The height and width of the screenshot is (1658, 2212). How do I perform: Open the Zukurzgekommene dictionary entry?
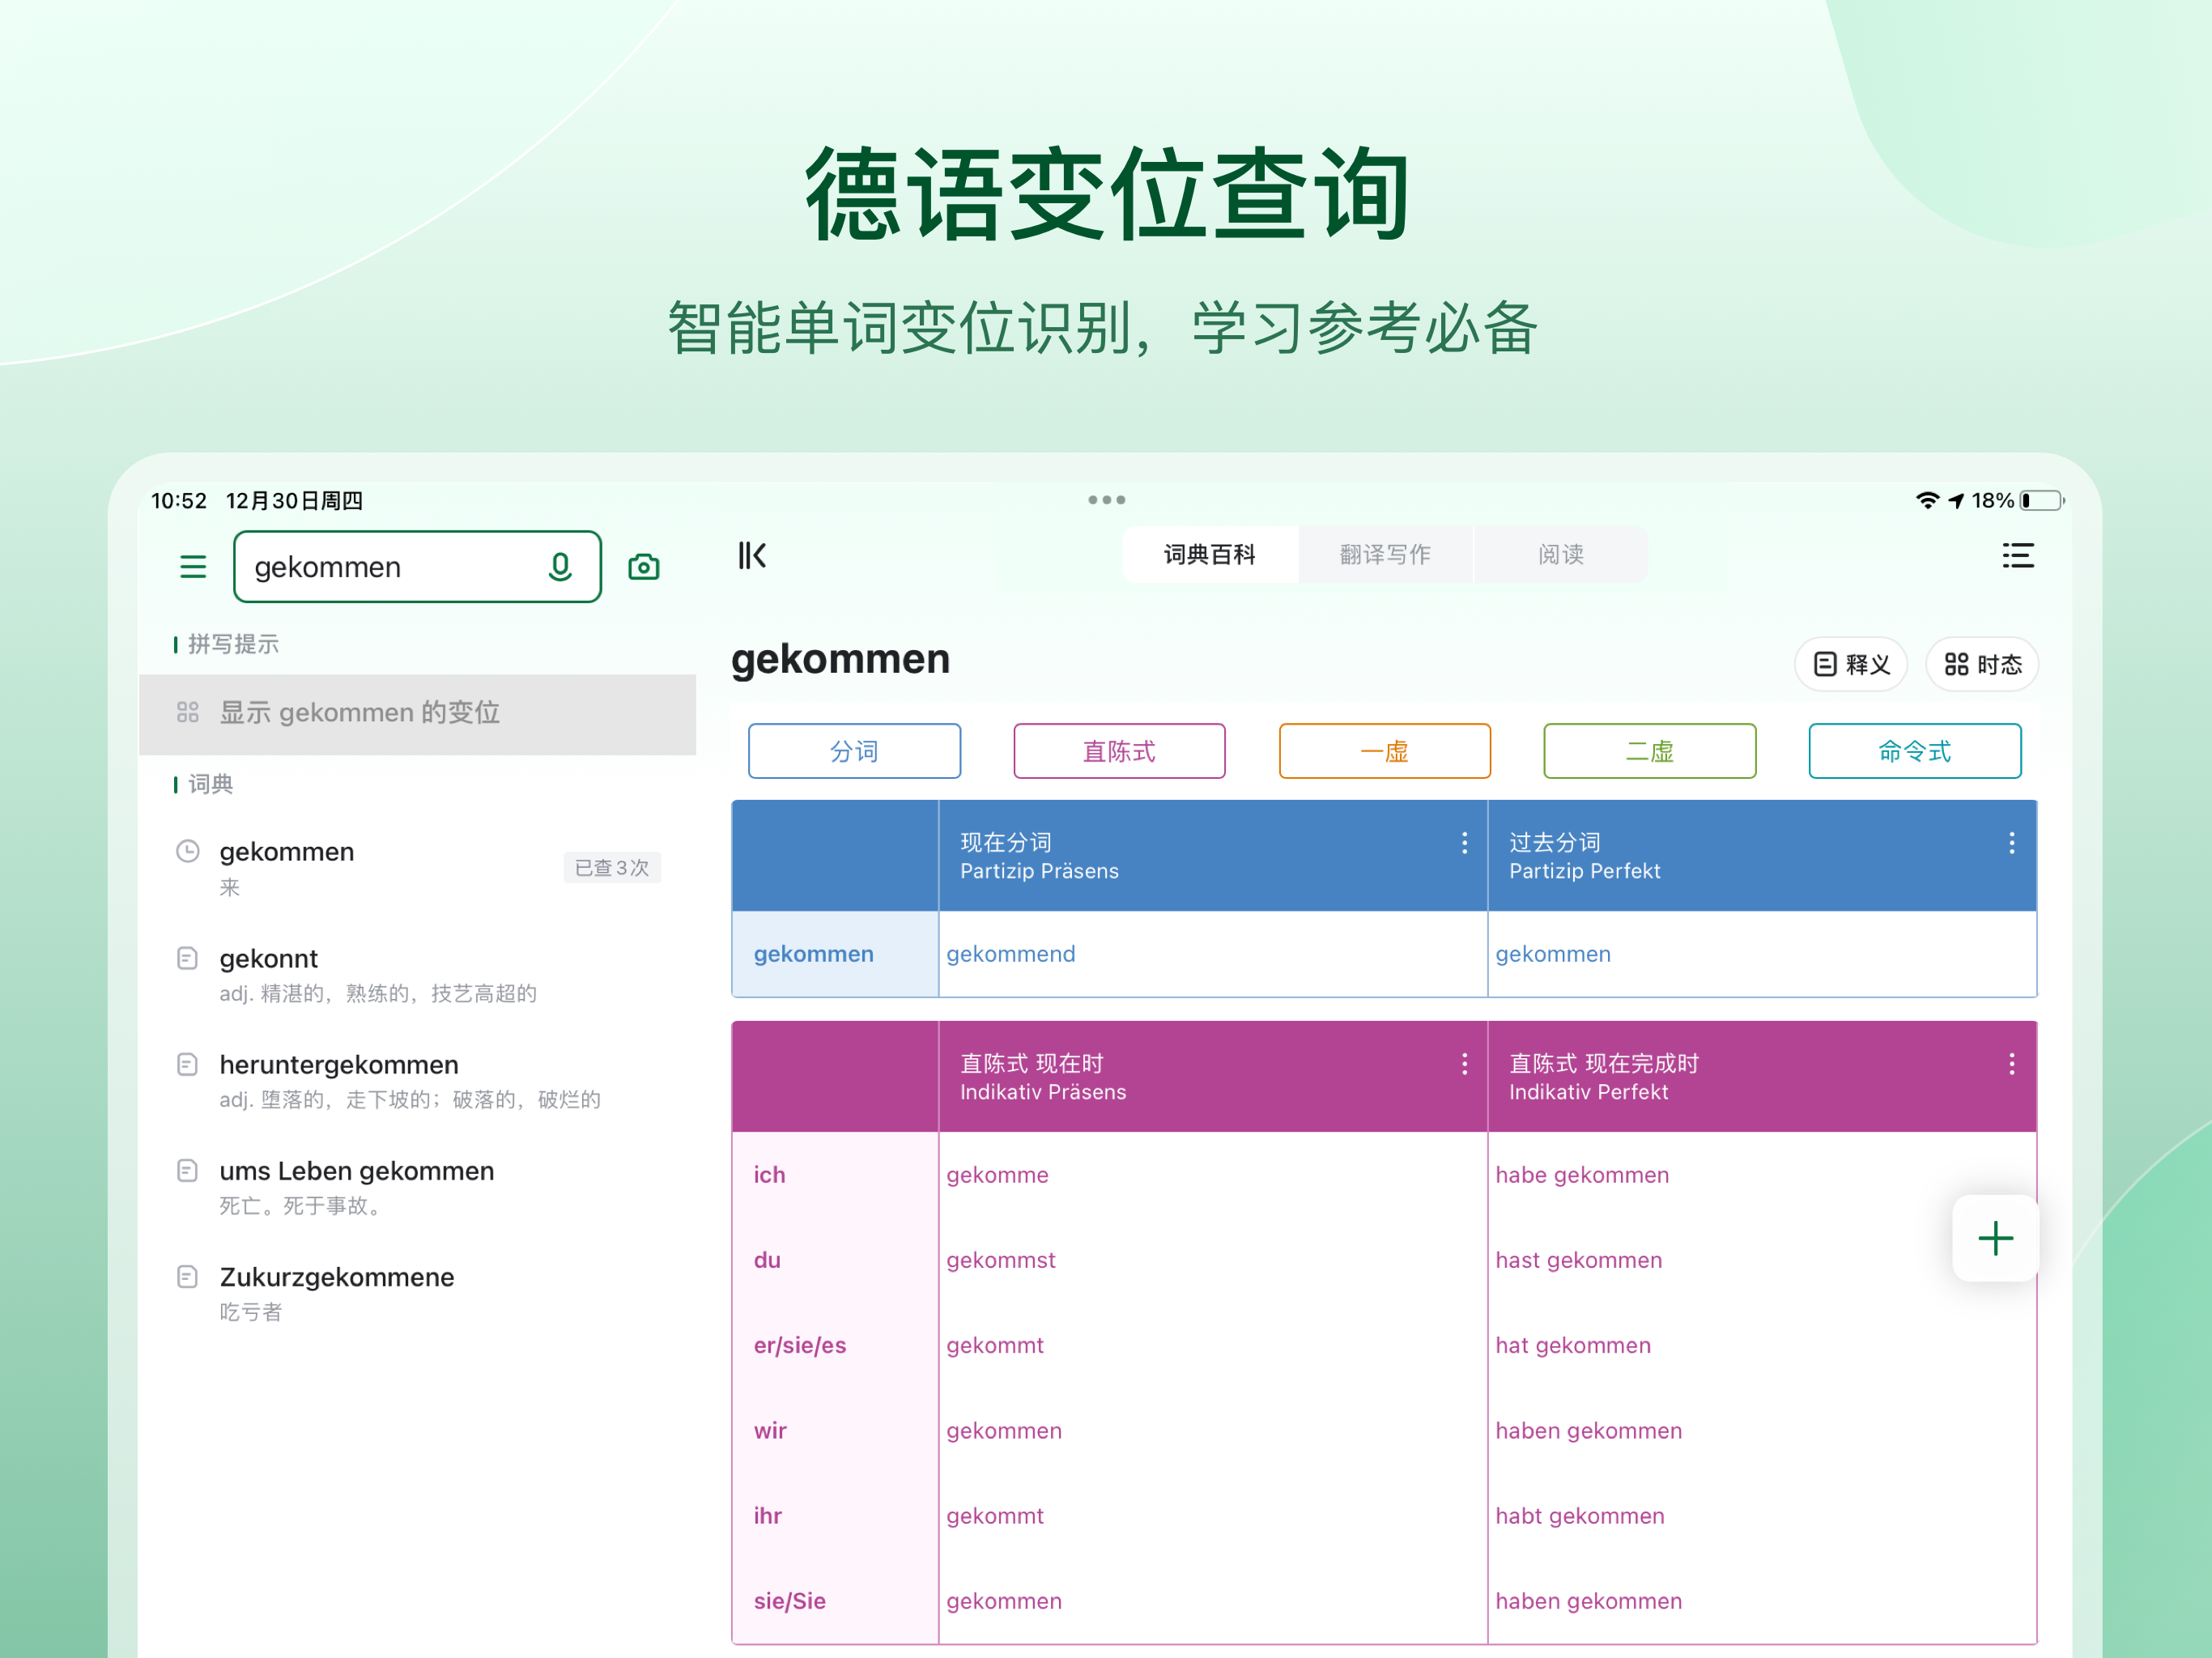click(418, 1292)
